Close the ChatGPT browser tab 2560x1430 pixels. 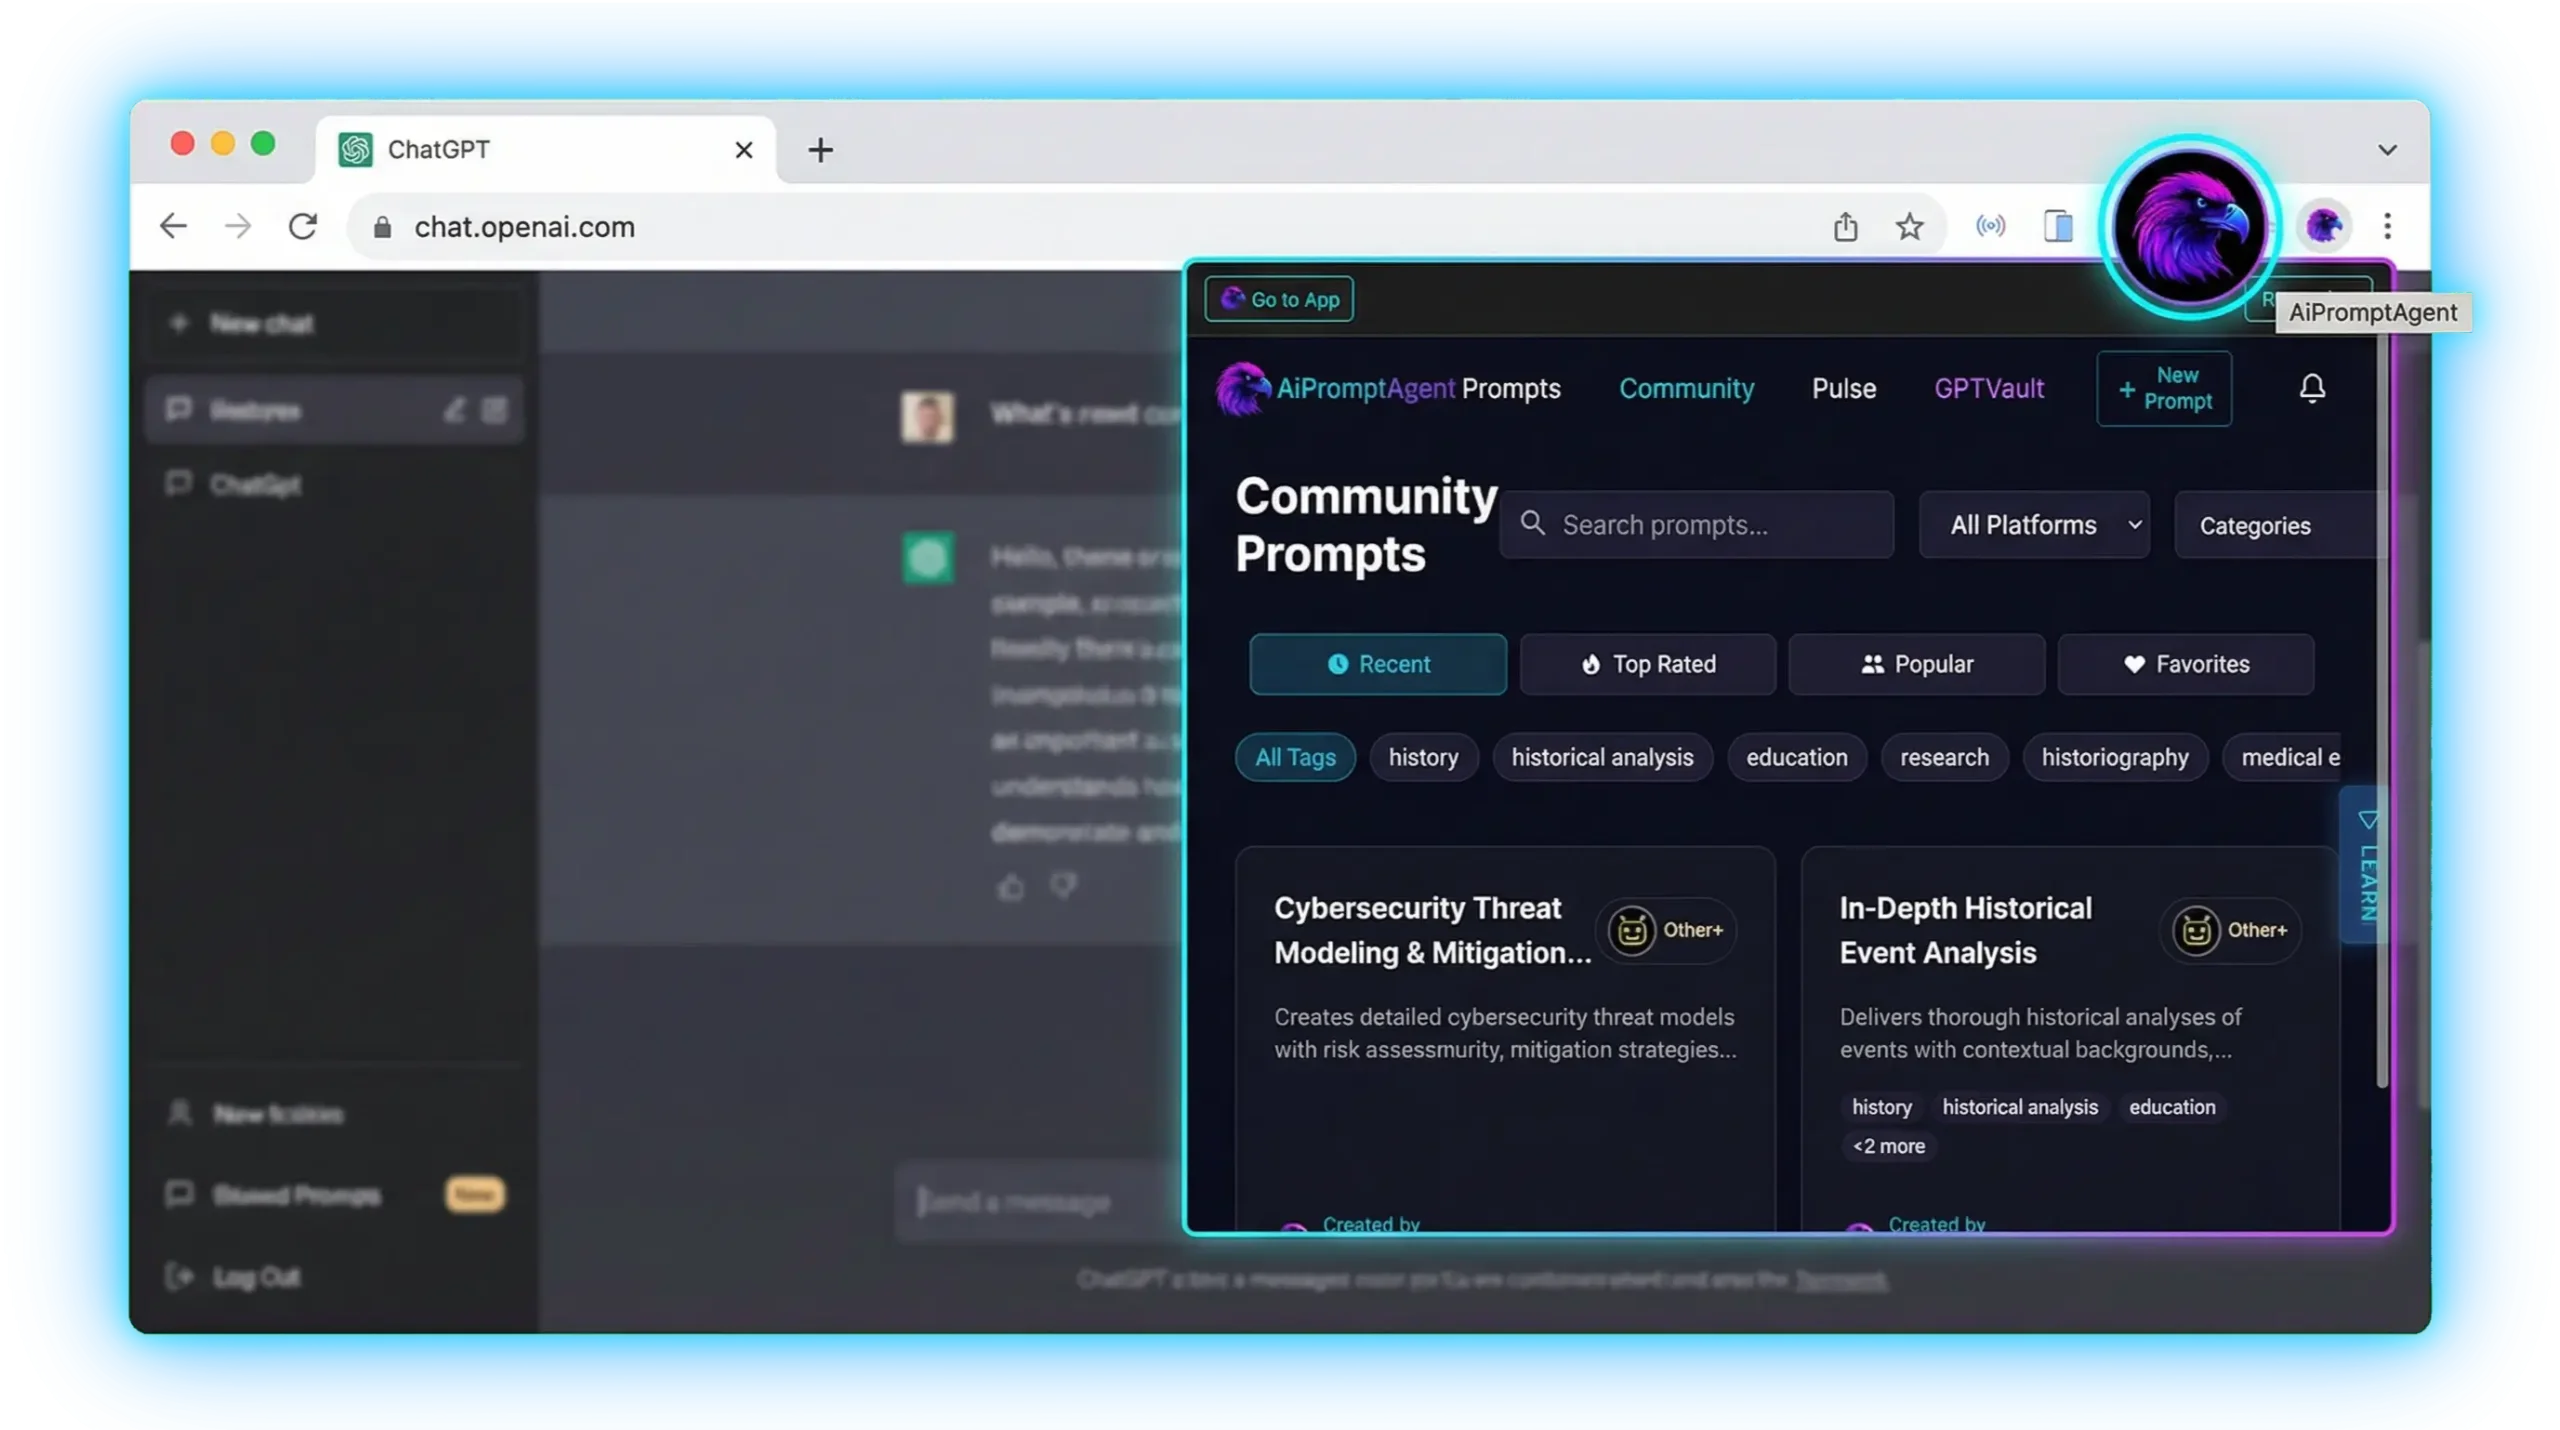(743, 150)
